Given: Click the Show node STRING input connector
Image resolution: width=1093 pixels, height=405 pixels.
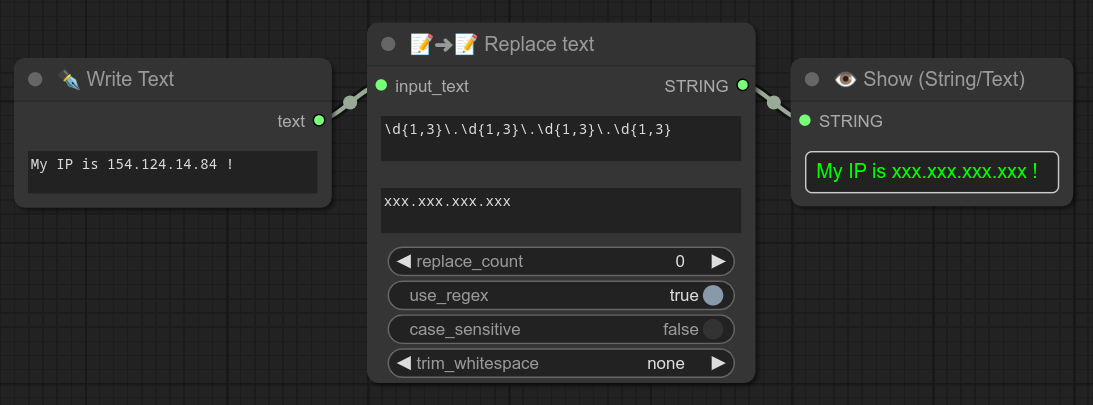Looking at the screenshot, I should pyautogui.click(x=805, y=121).
